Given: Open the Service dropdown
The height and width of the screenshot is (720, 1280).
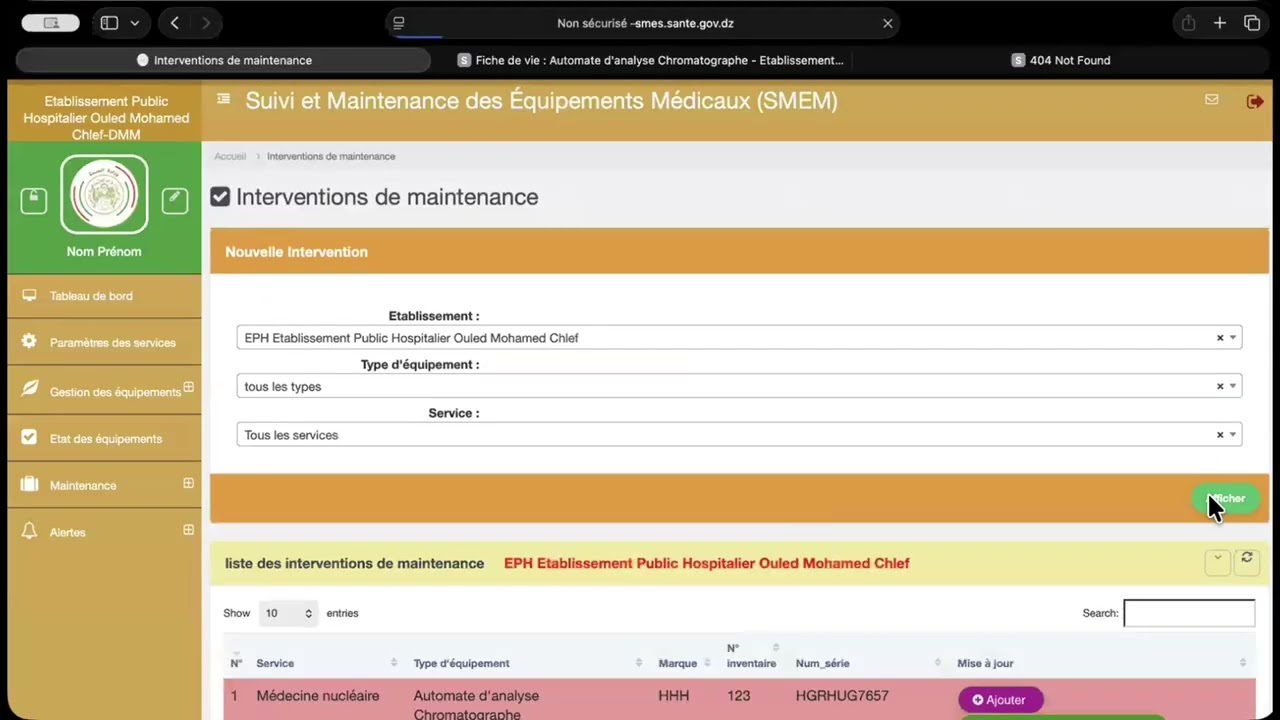Looking at the screenshot, I should tap(739, 435).
